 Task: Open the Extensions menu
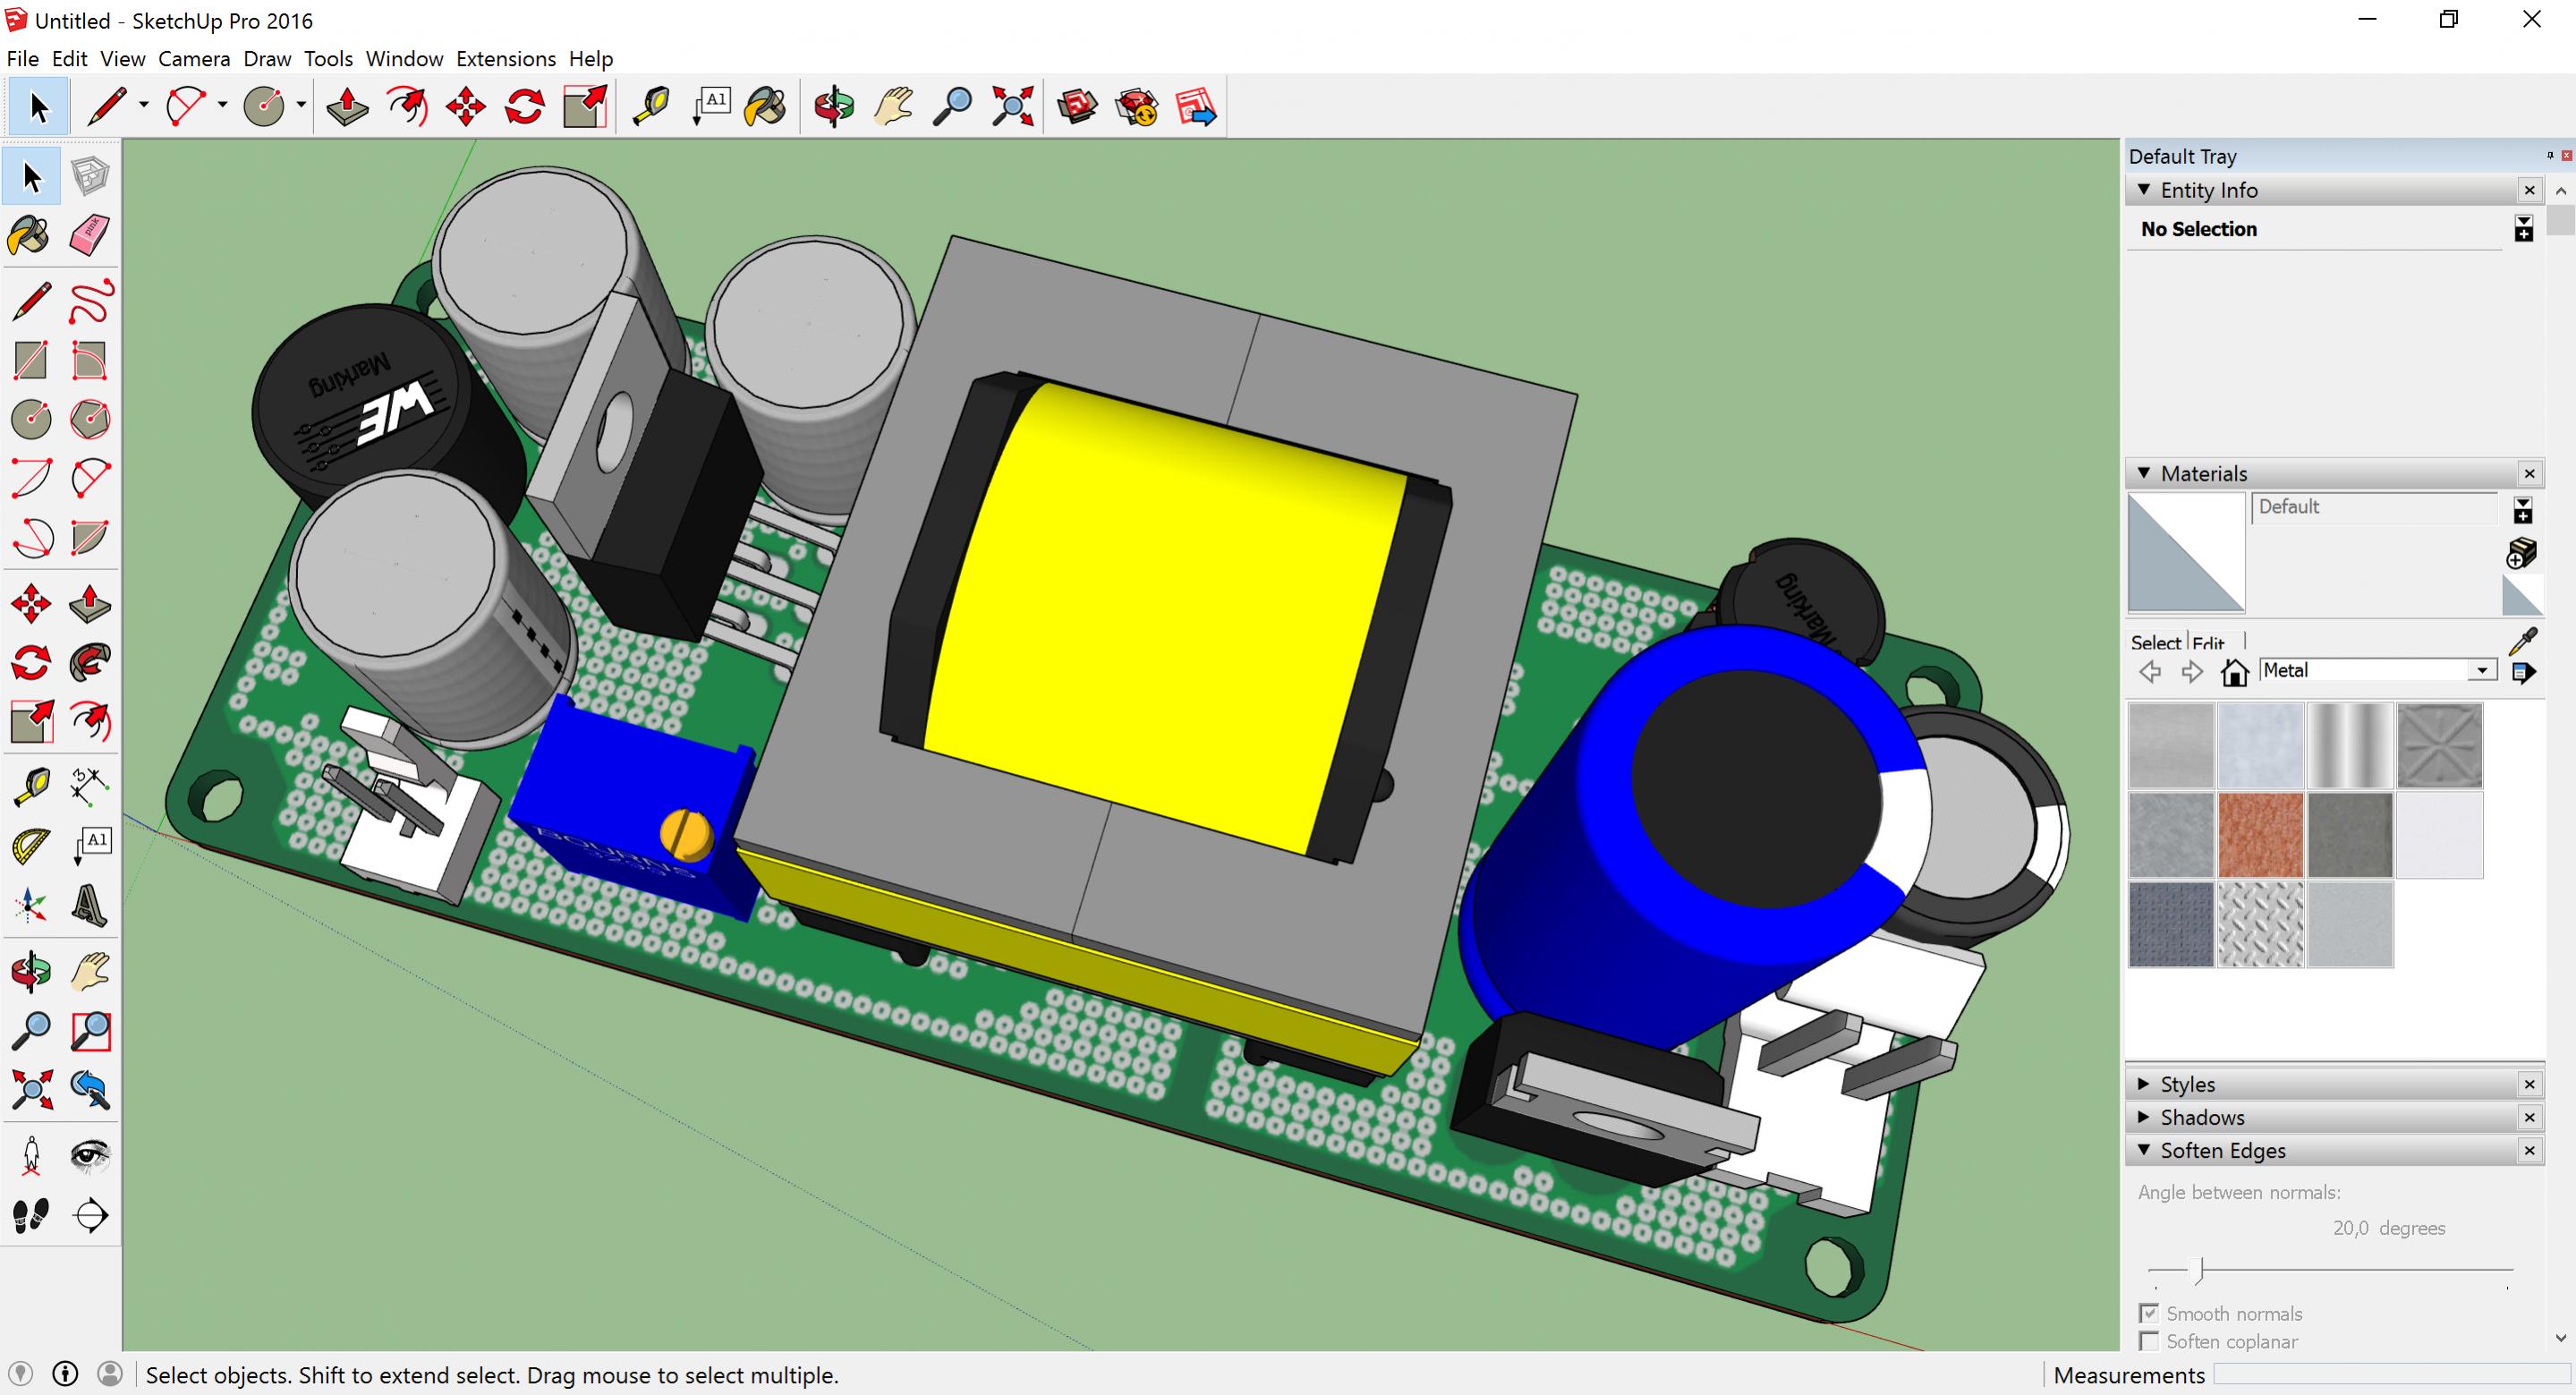click(x=506, y=59)
